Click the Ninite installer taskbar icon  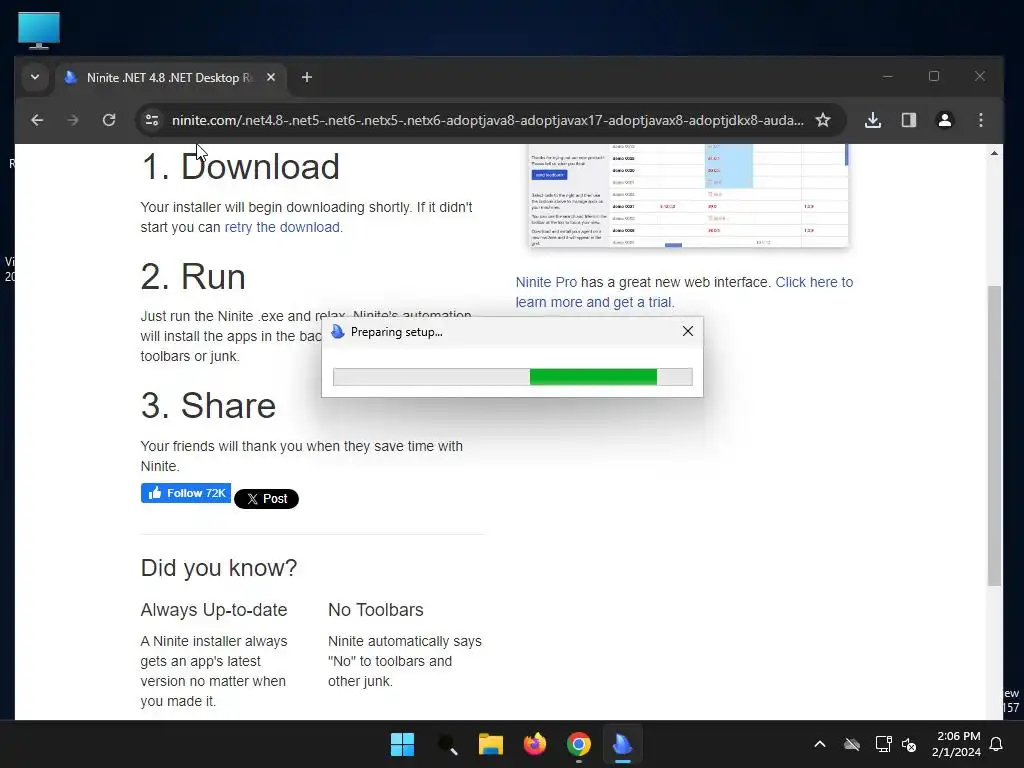(x=623, y=744)
